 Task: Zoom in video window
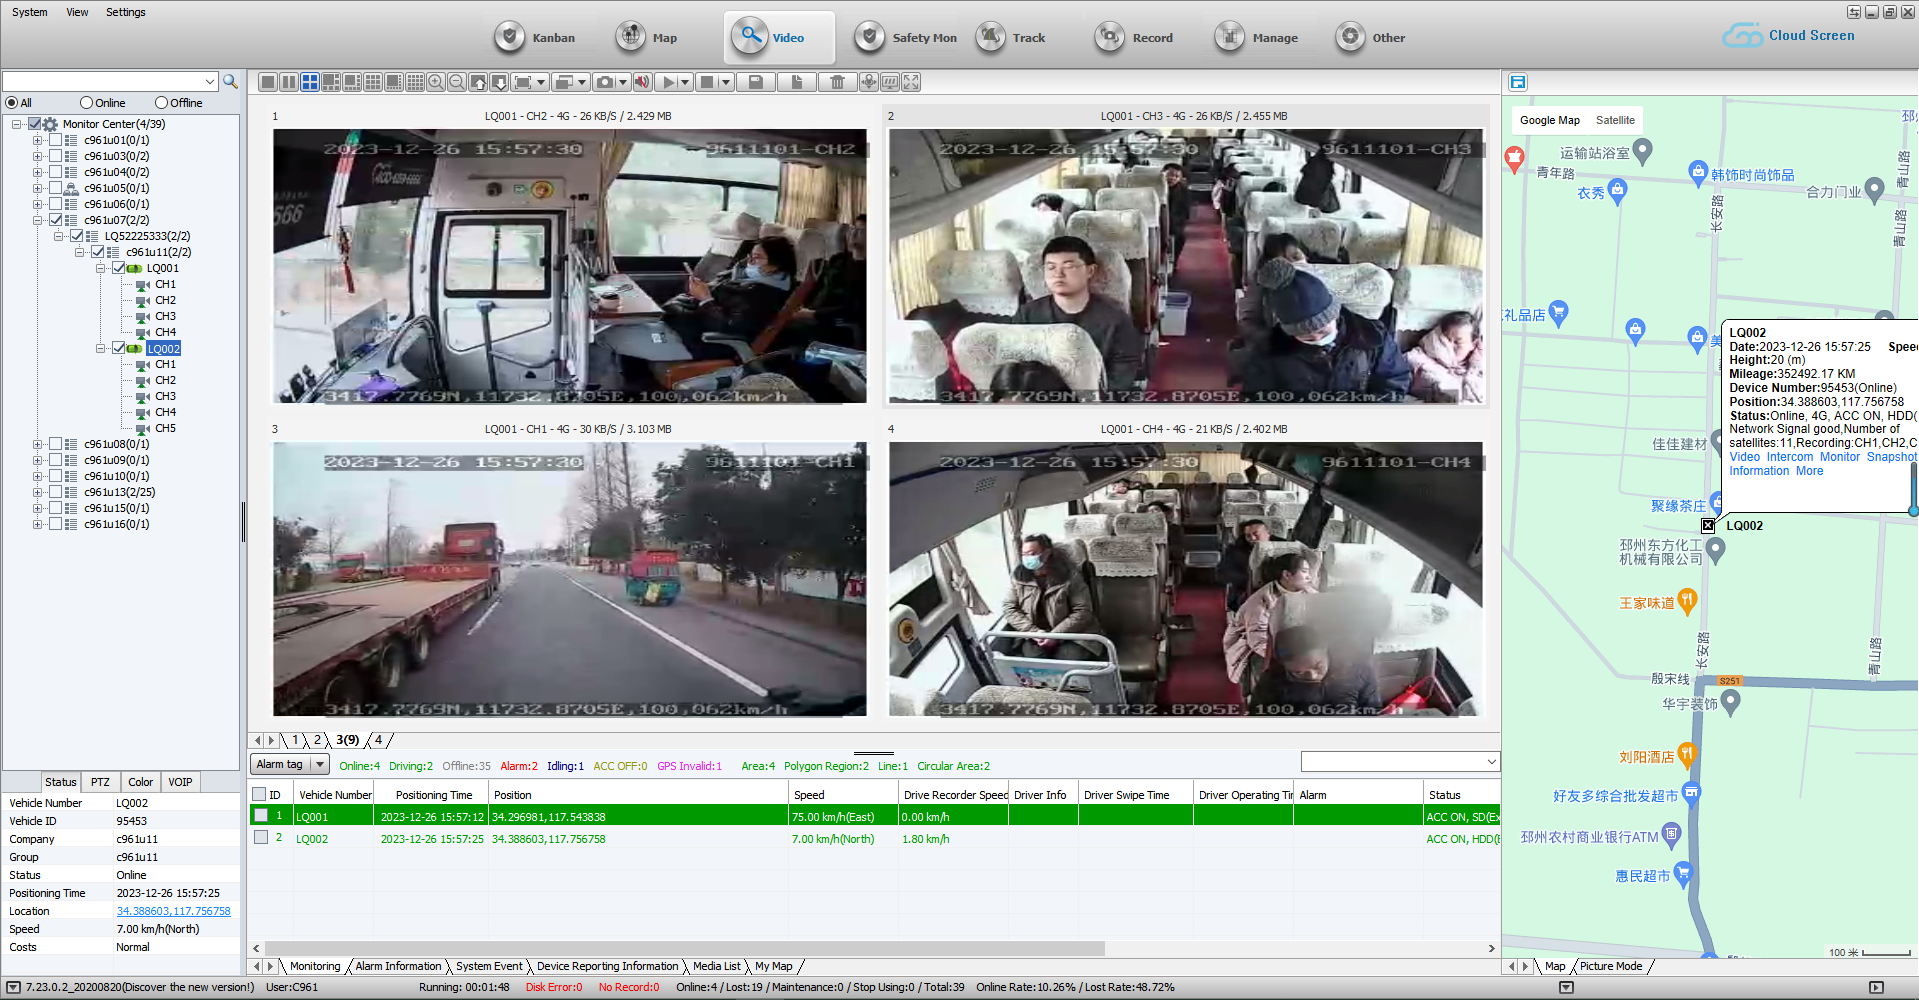click(x=436, y=82)
